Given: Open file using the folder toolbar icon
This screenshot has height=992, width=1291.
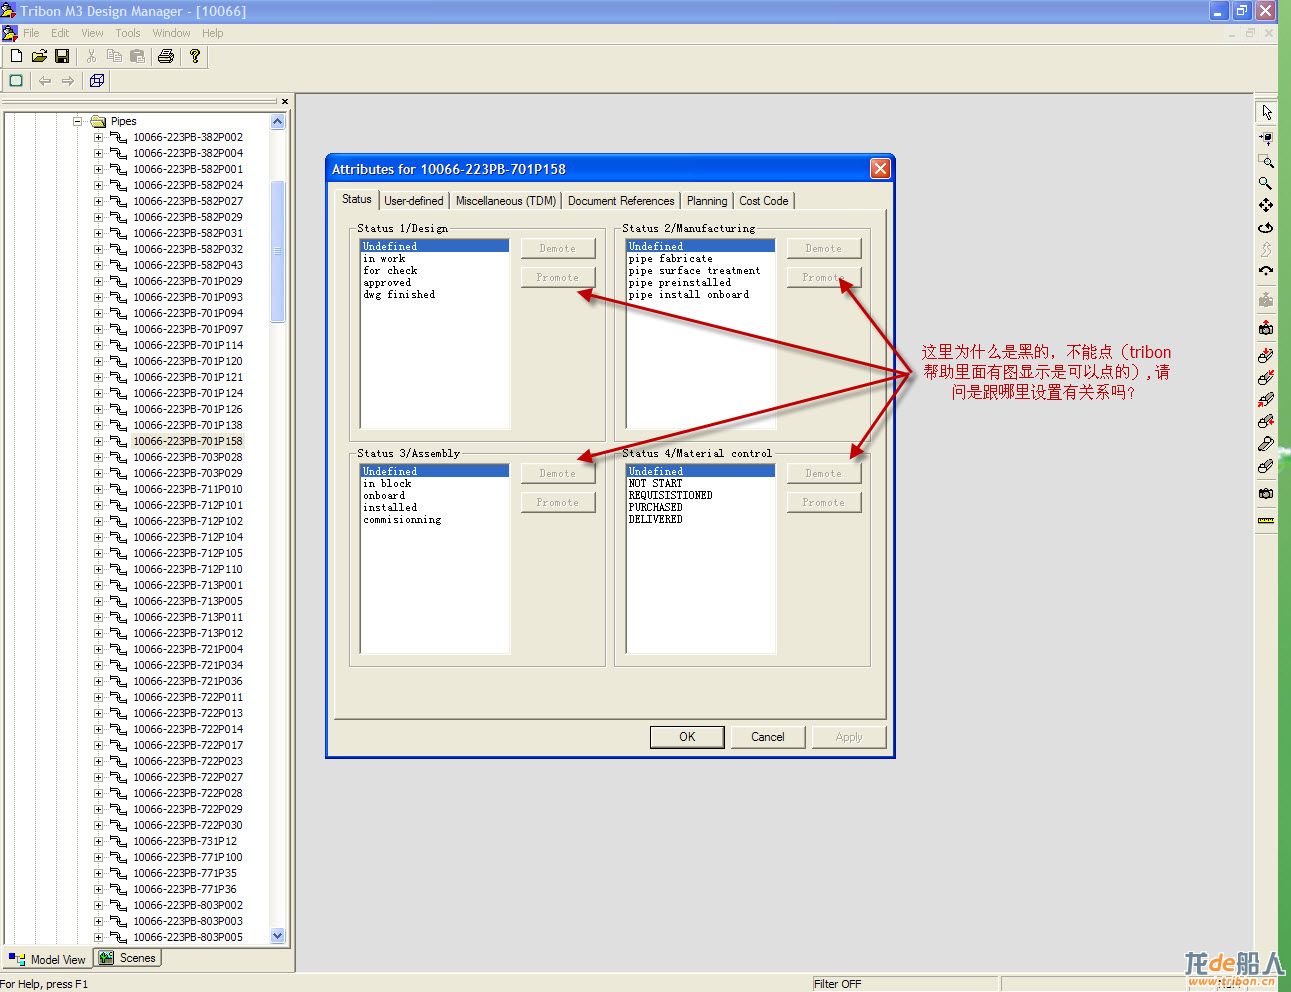Looking at the screenshot, I should 39,56.
